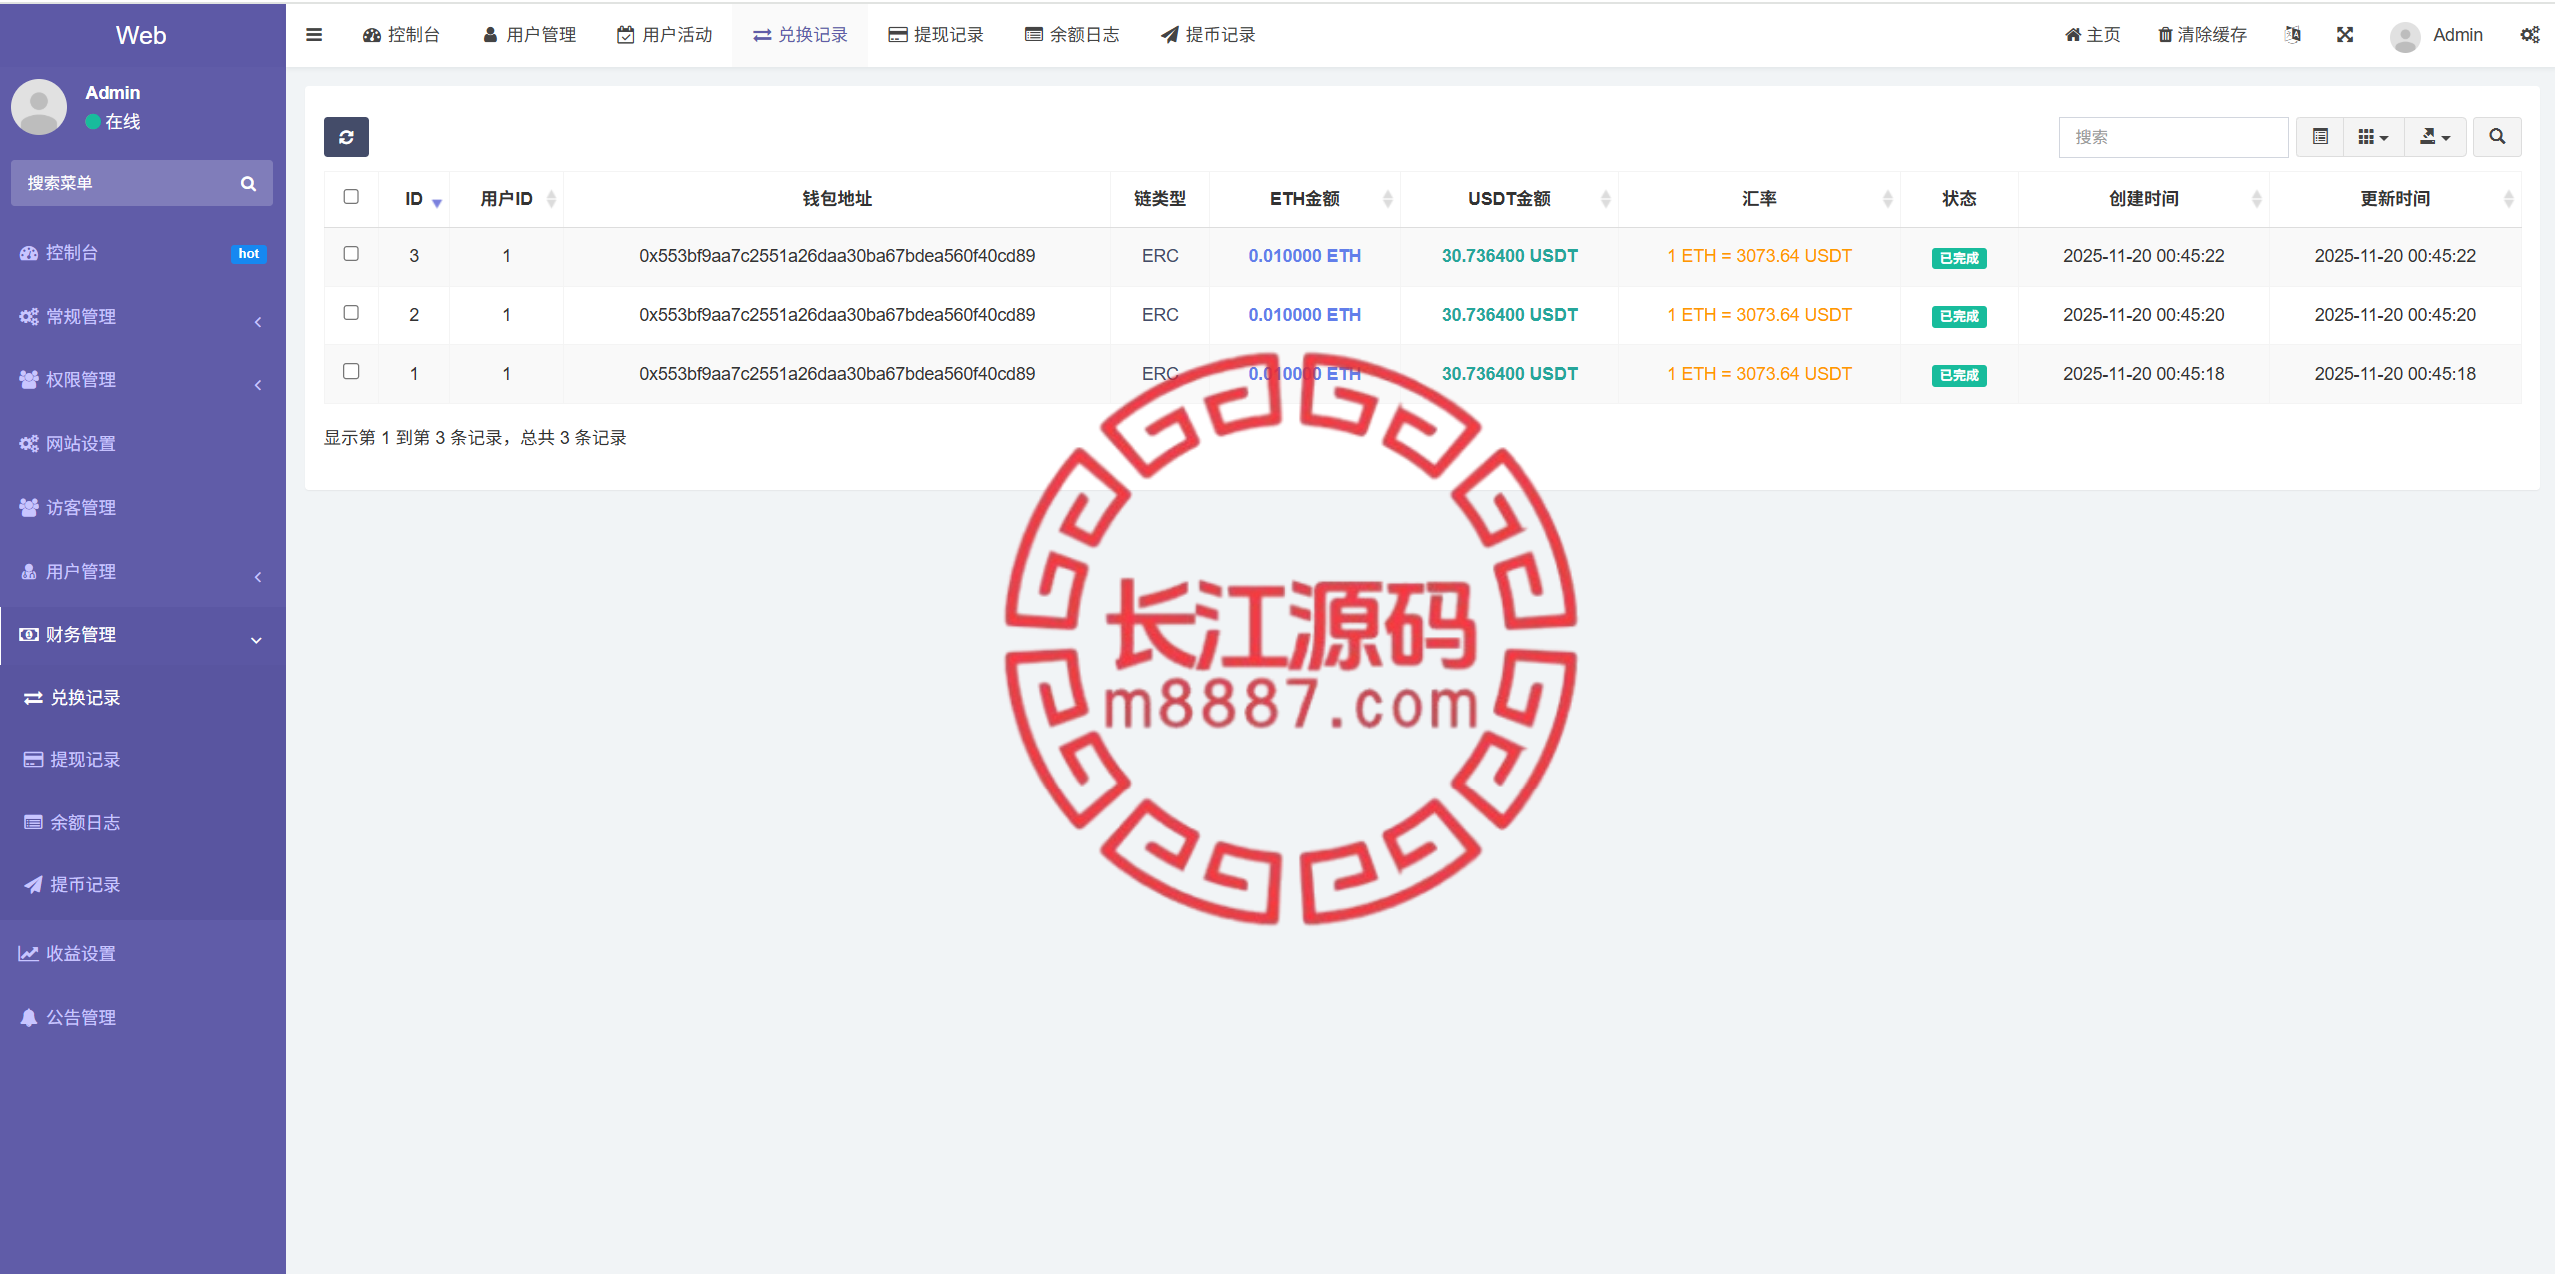Click 30.736400 USDT amount in row 3
2555x1274 pixels.
pos(1510,256)
